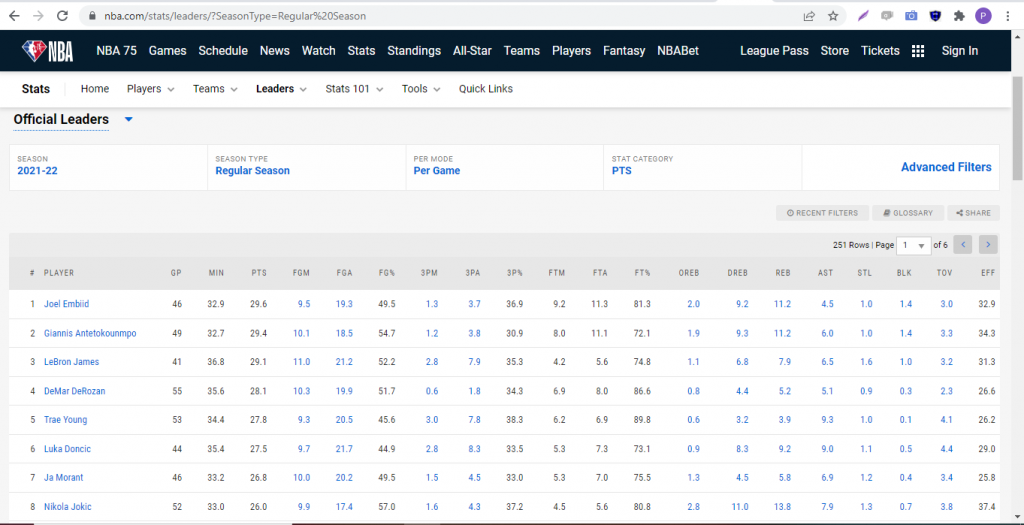The image size is (1024, 525).
Task: Click the Share button
Action: click(973, 213)
